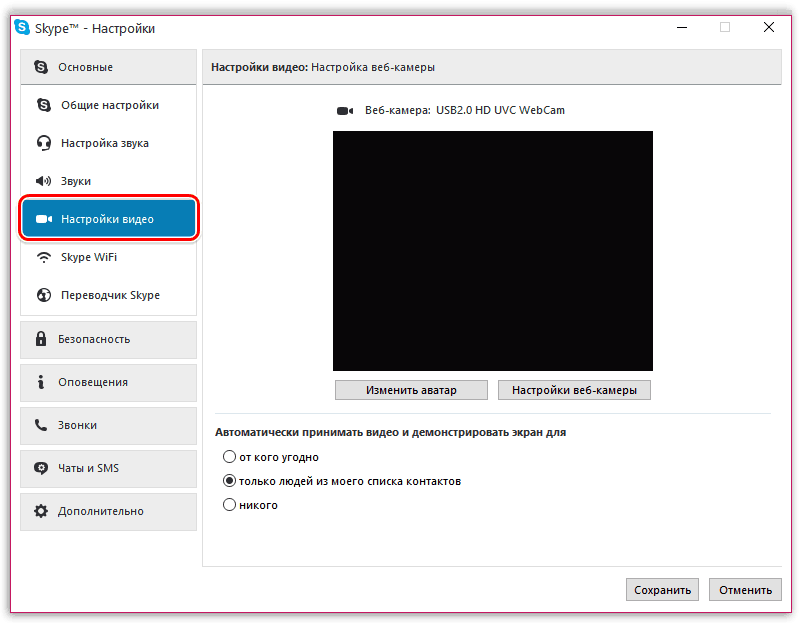Viewport: 802px width, 623px height.
Task: Open the Основные settings section
Action: 108,67
